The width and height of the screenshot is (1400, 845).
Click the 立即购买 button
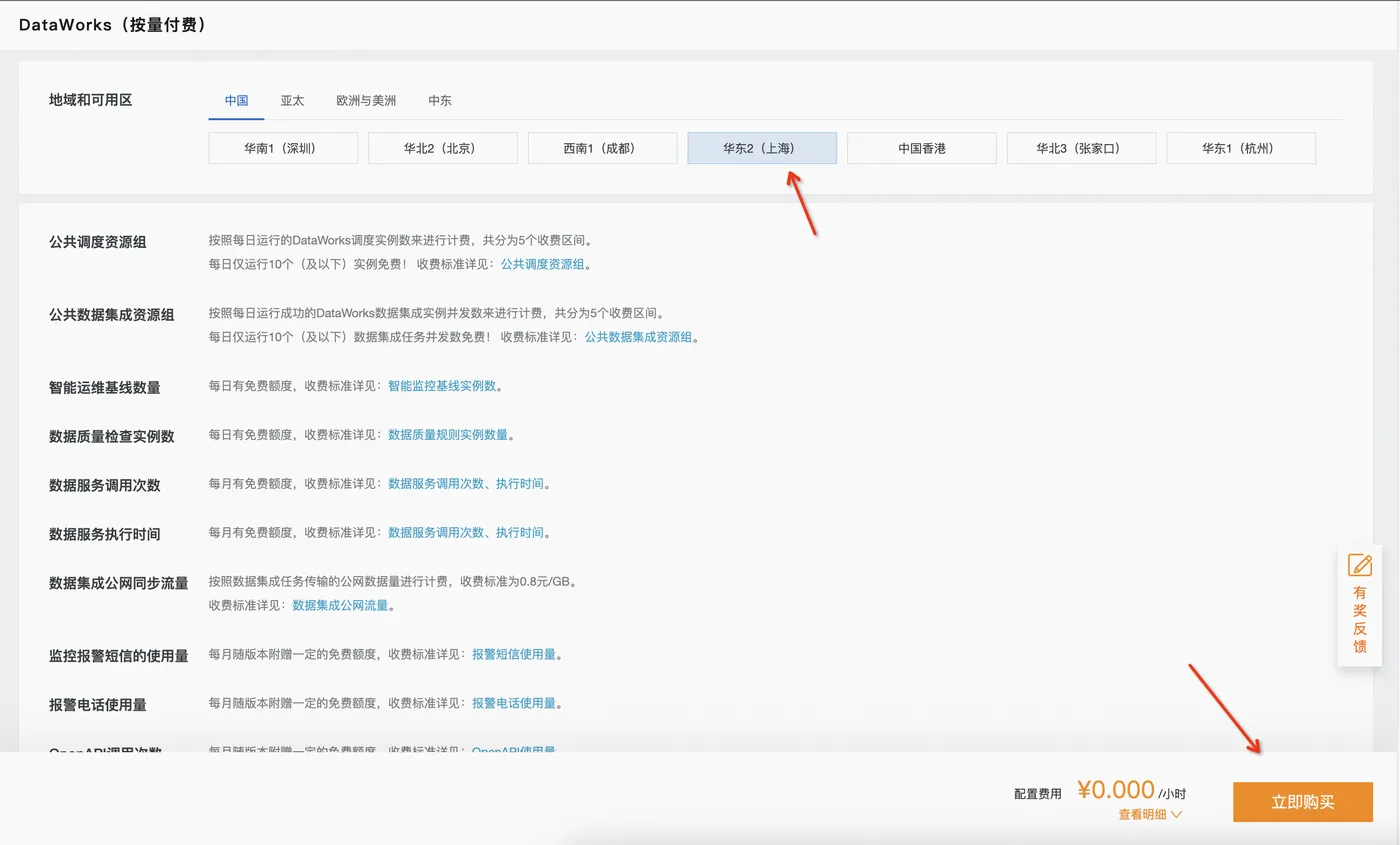tap(1303, 802)
